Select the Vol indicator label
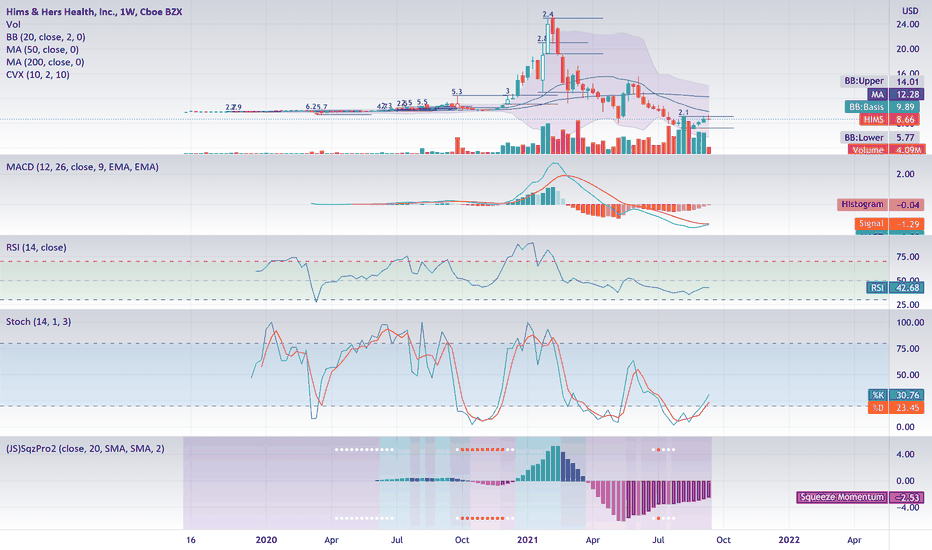The image size is (932, 550). point(13,24)
